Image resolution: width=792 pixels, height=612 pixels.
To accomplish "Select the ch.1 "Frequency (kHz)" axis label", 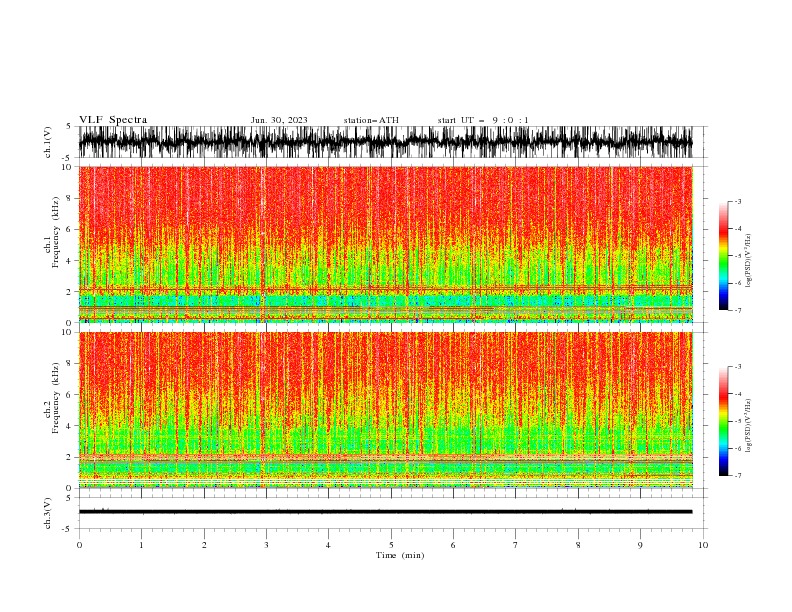I will pos(56,232).
